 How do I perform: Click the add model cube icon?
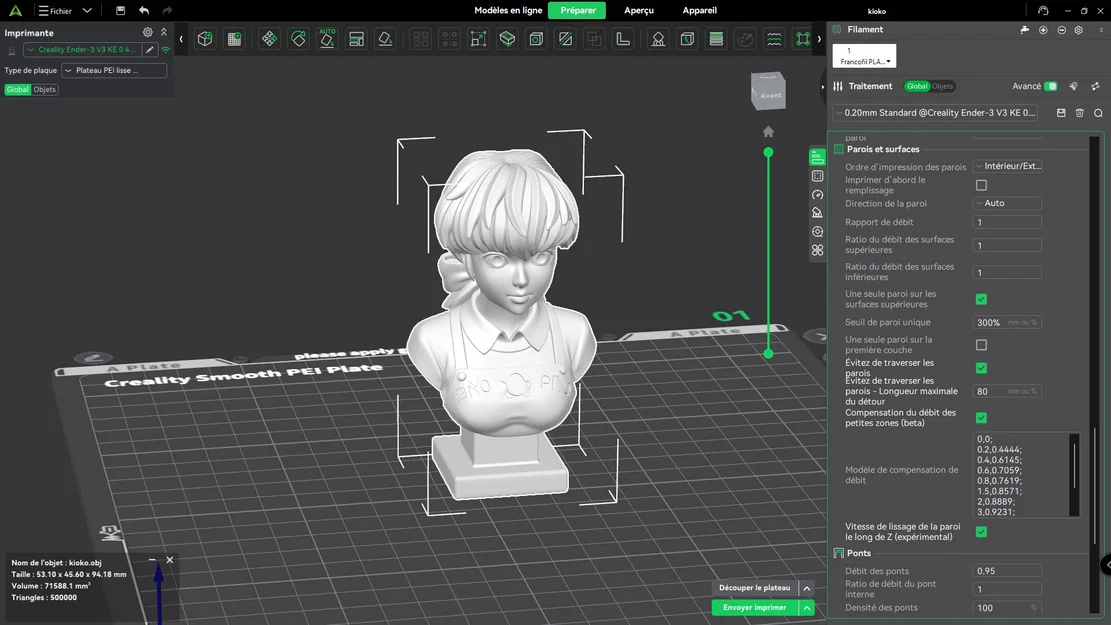[x=205, y=39]
